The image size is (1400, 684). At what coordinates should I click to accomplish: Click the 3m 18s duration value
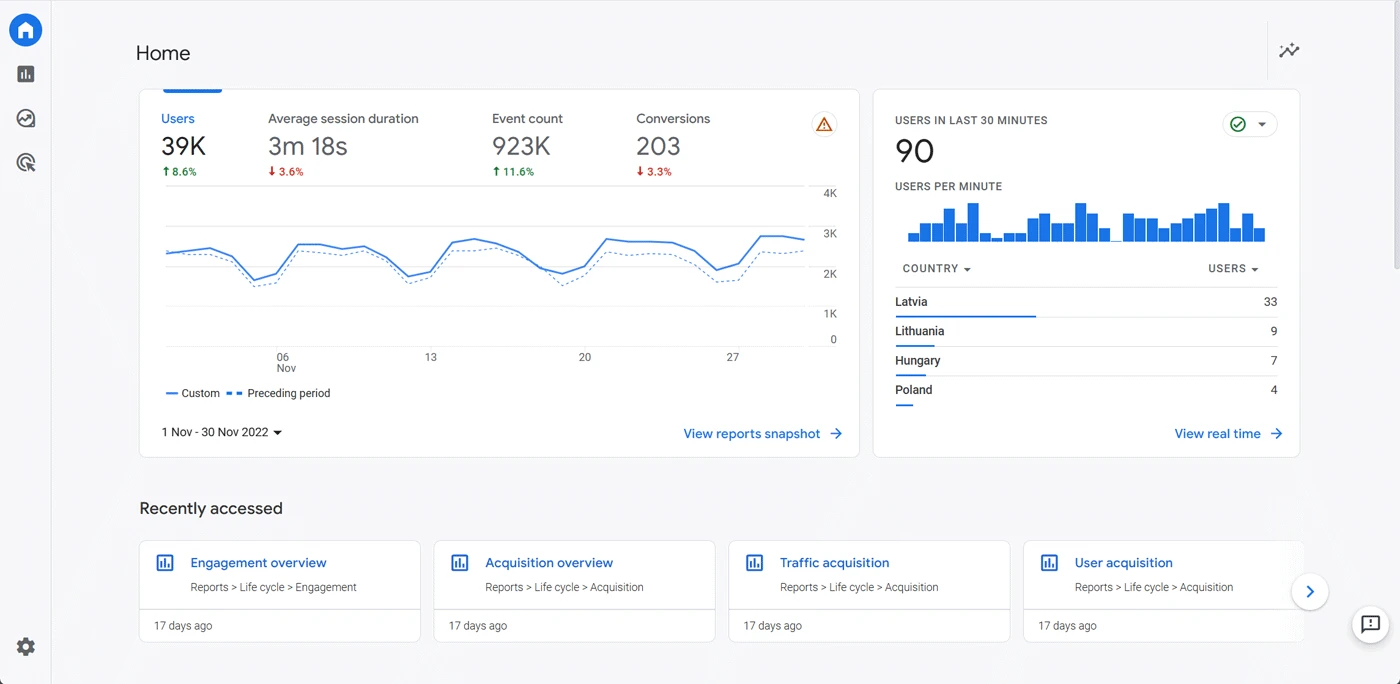click(x=308, y=146)
